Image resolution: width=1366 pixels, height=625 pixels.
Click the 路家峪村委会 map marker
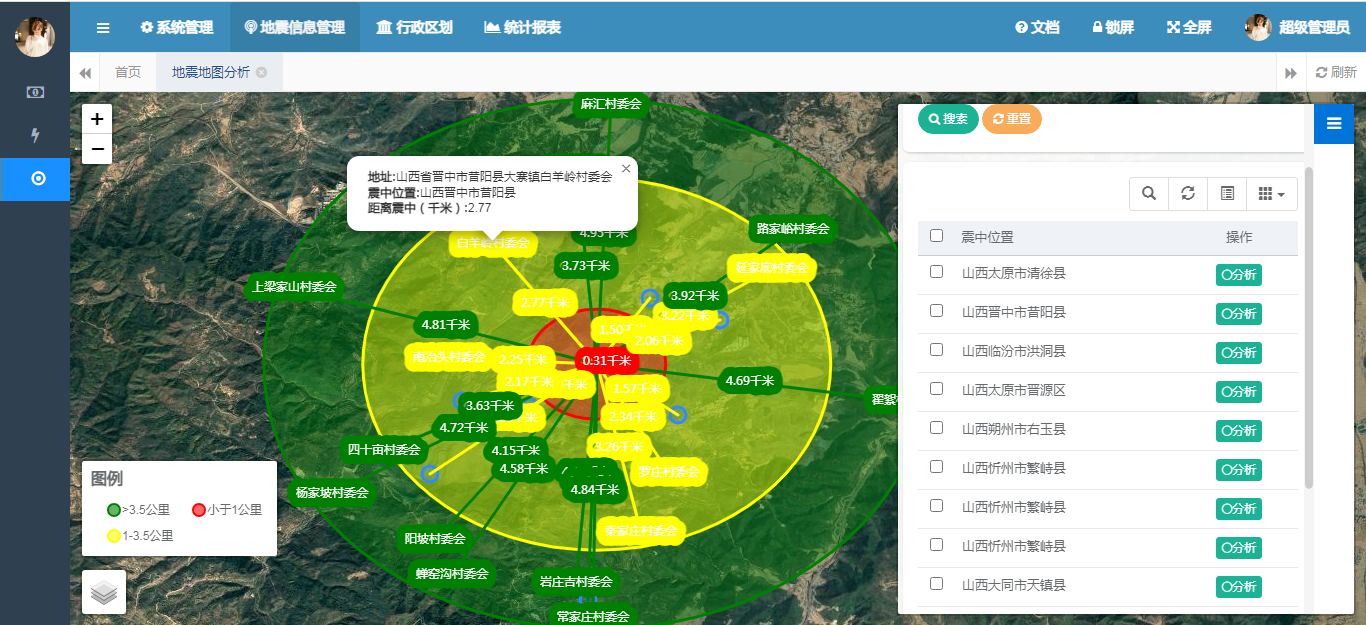tap(793, 229)
